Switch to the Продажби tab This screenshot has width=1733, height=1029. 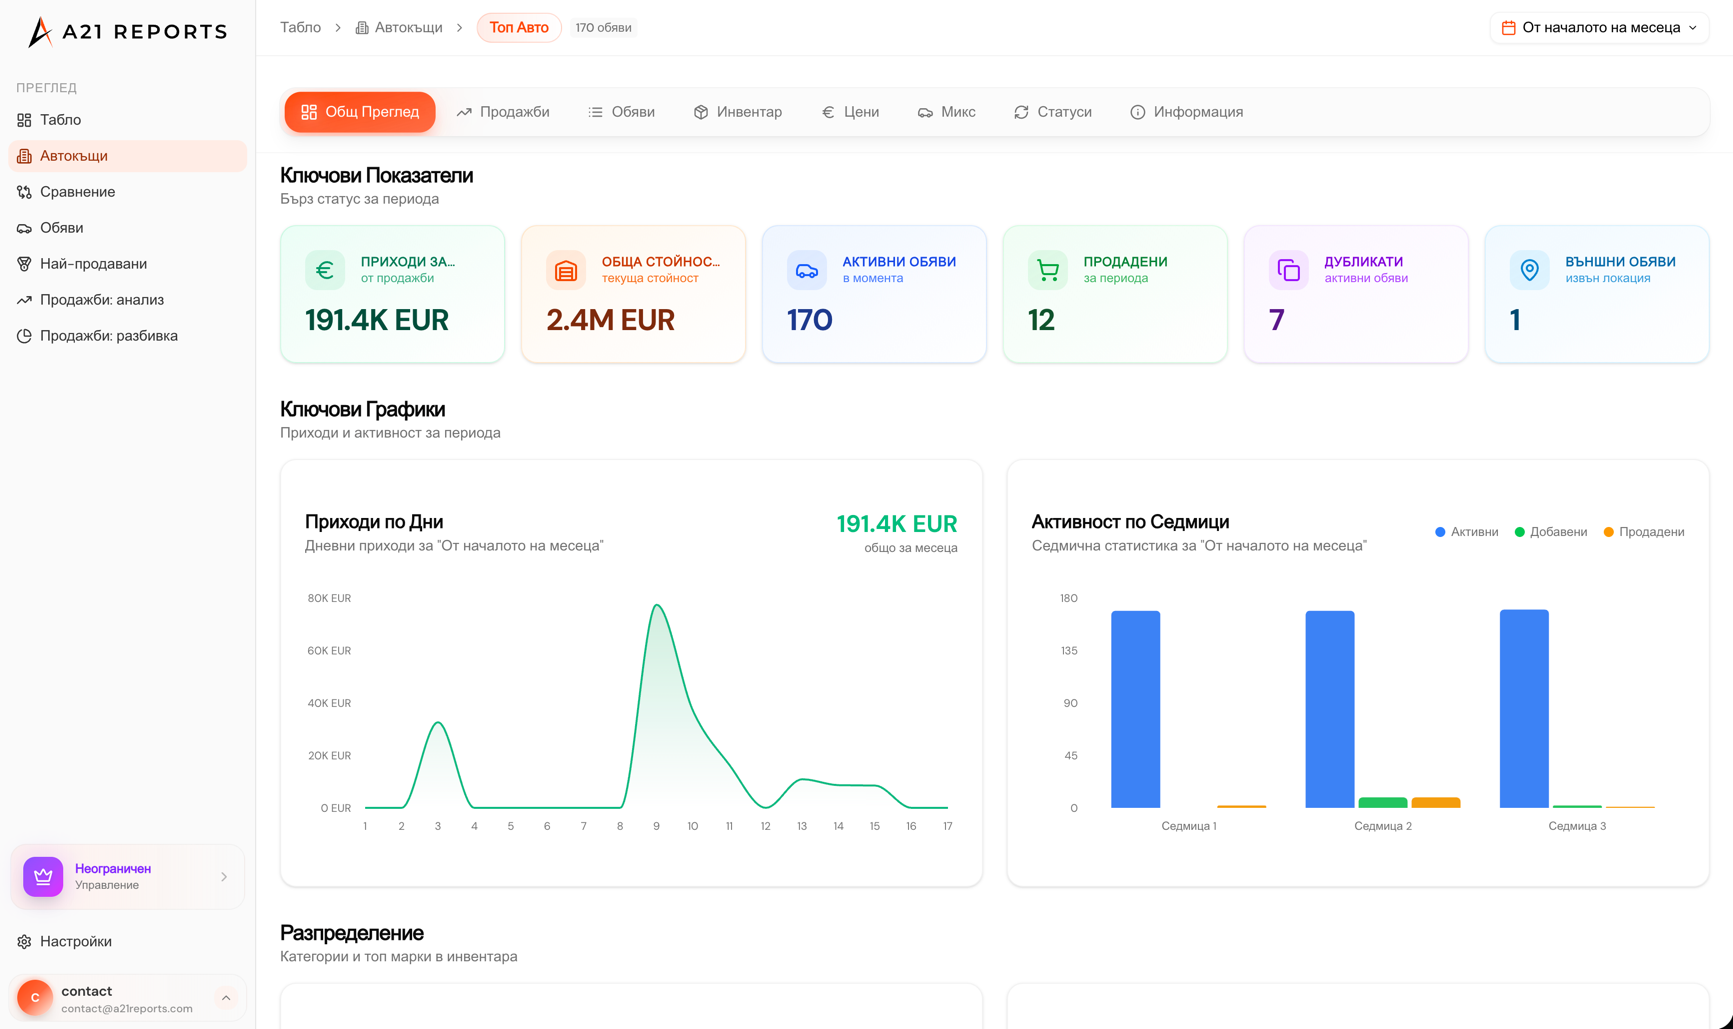point(503,112)
